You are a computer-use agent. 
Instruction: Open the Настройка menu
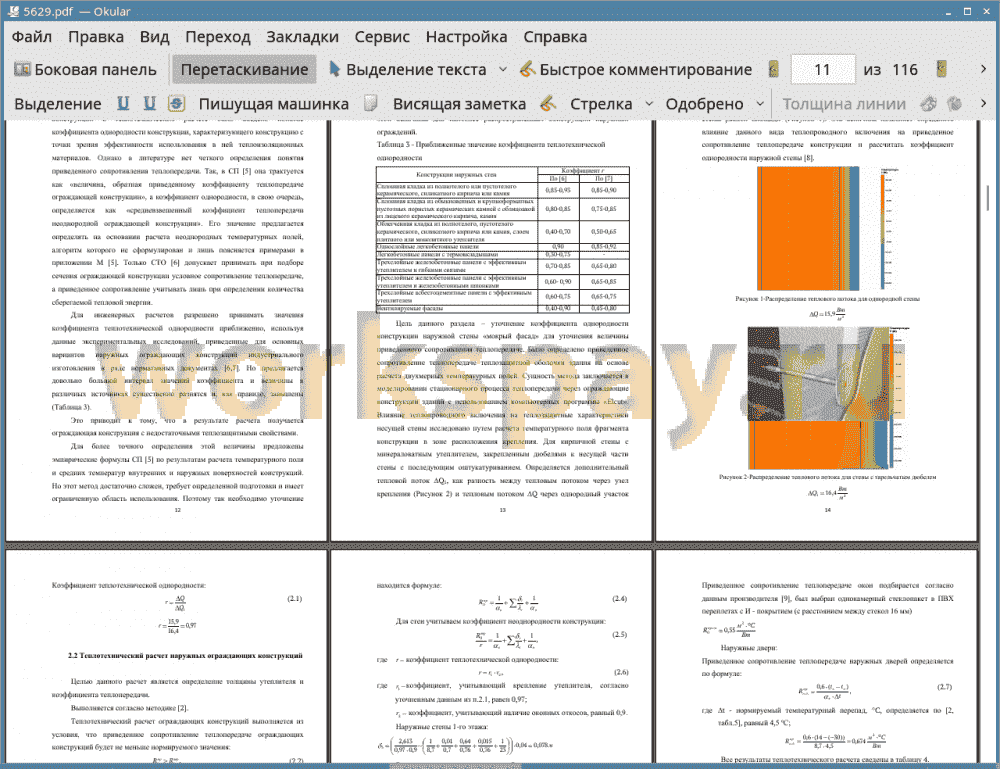[x=467, y=37]
